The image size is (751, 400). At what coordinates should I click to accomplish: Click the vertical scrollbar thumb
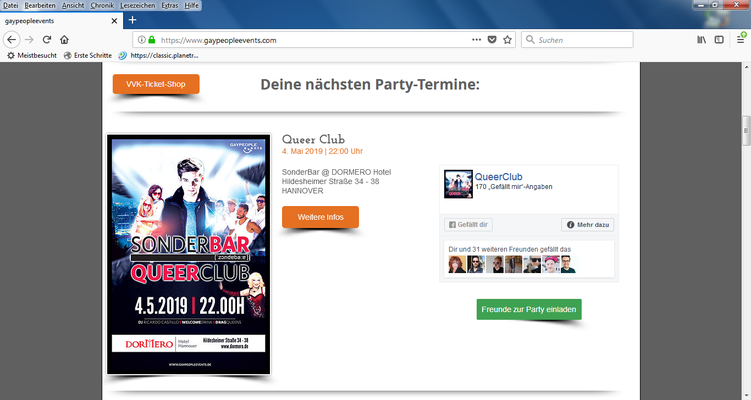tap(746, 129)
